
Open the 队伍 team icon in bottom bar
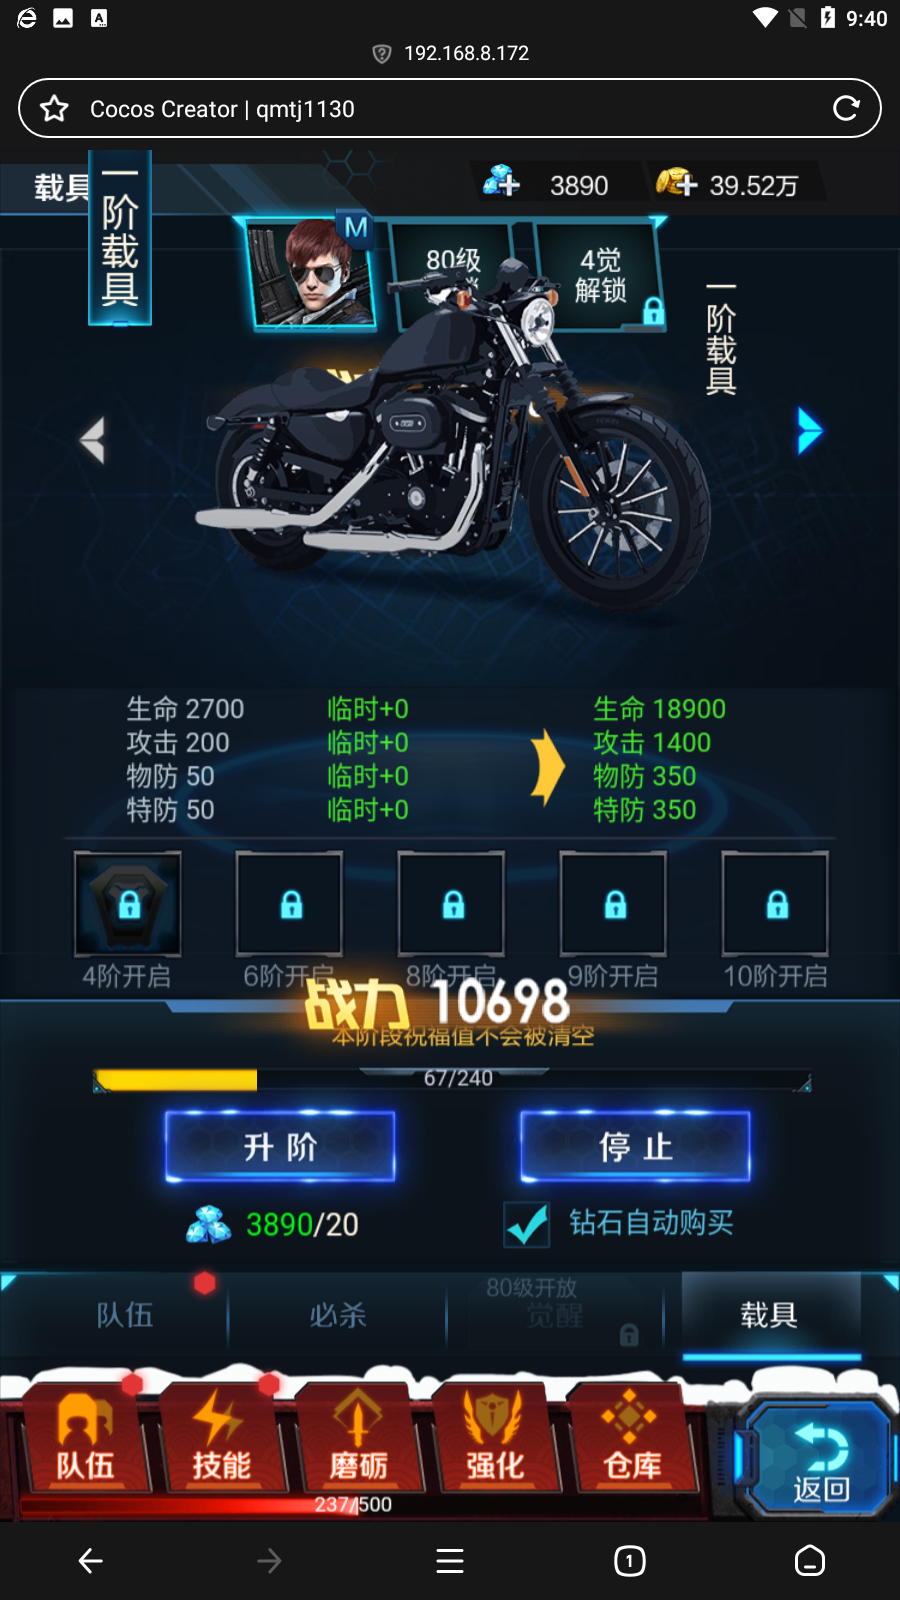tap(85, 1438)
